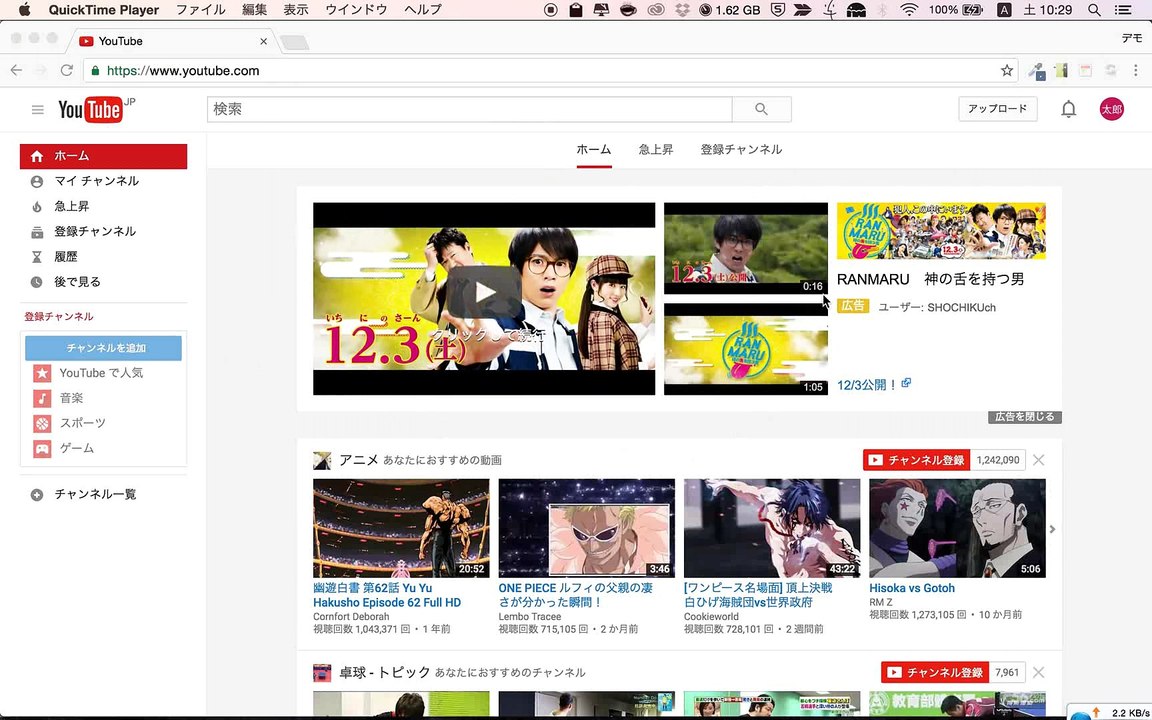This screenshot has width=1152, height=720.
Task: Open 履歴 in the sidebar
Action: 104,256
